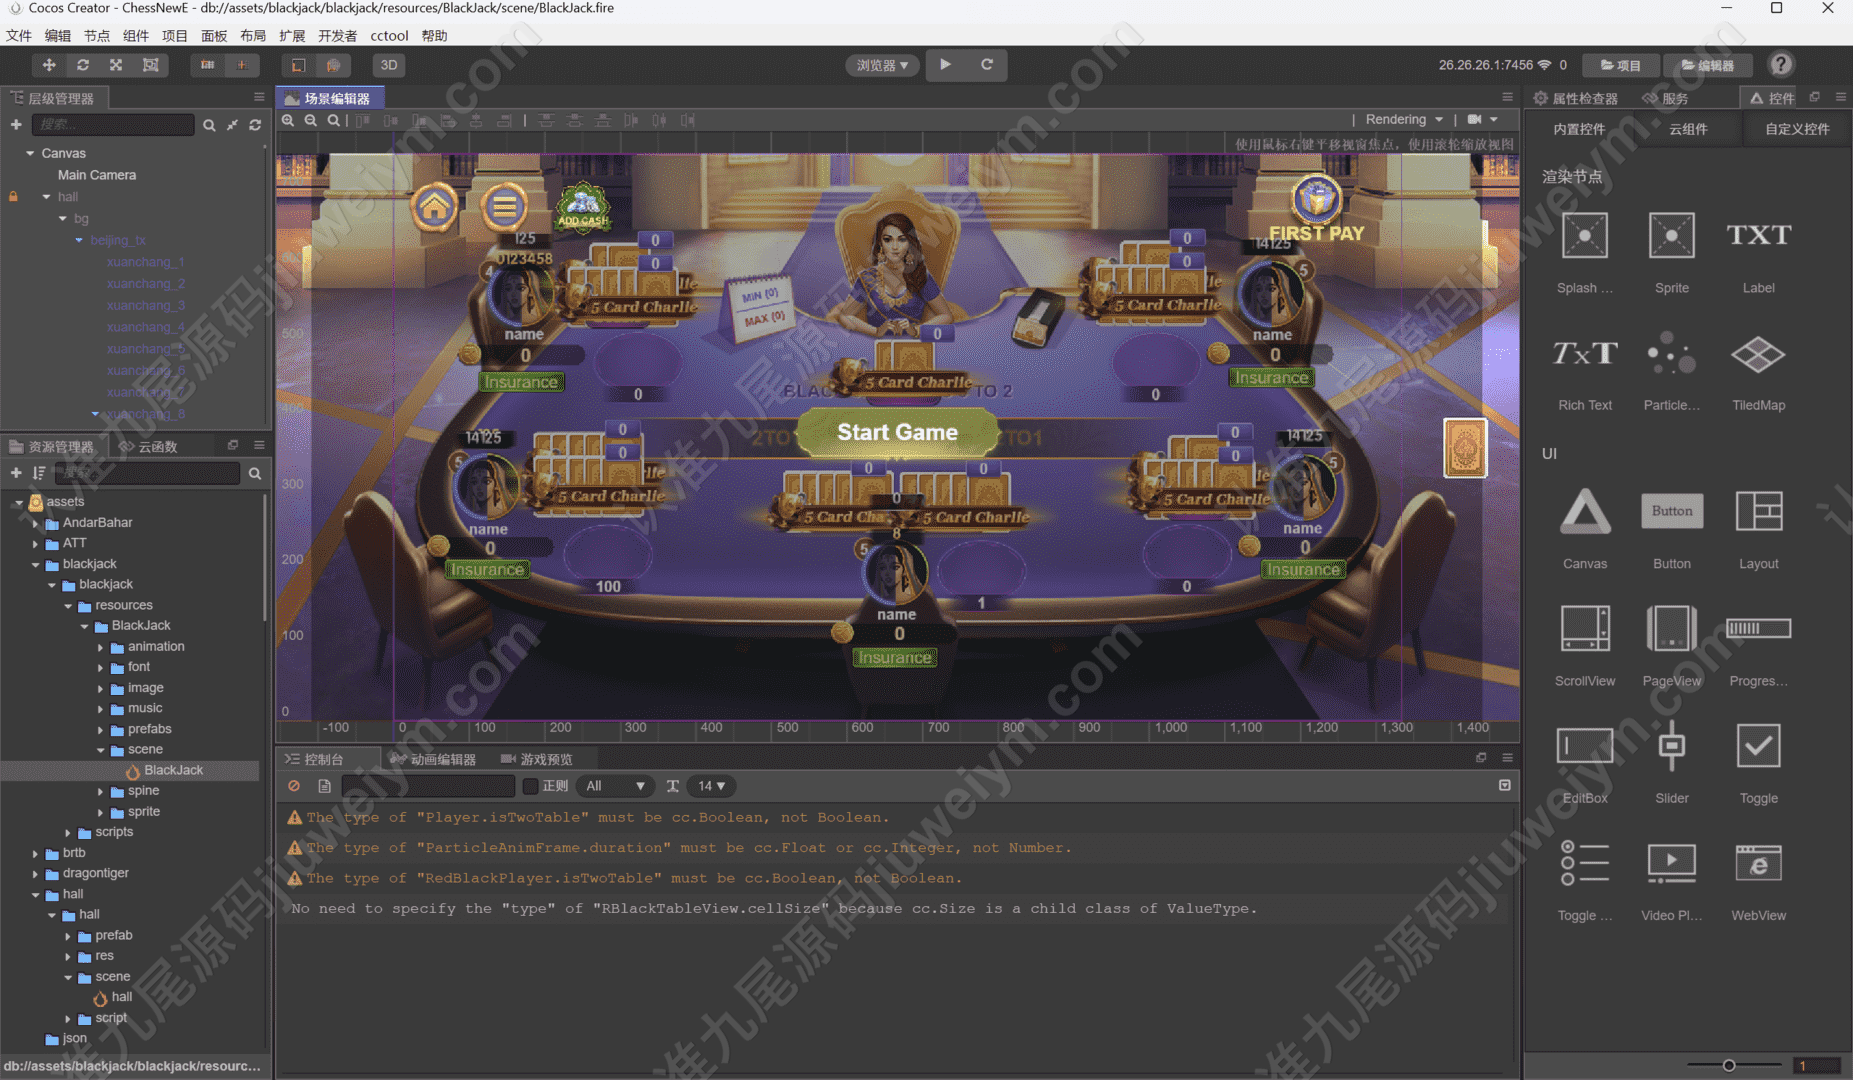Screen dimensions: 1853x1080
Task: Open the browser preview dropdown
Action: coord(882,65)
